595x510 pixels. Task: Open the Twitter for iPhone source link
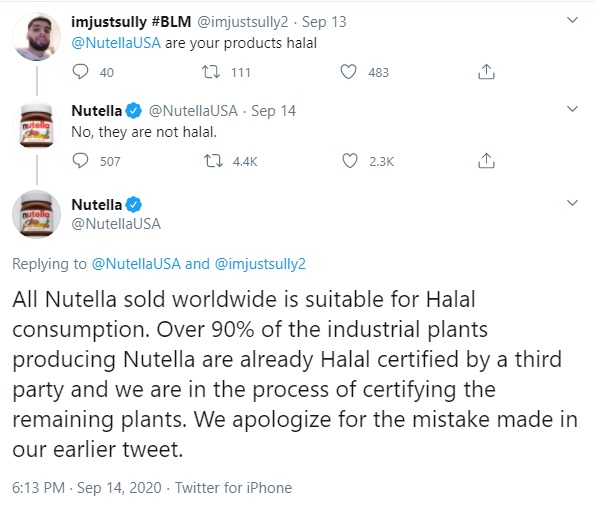(x=233, y=488)
